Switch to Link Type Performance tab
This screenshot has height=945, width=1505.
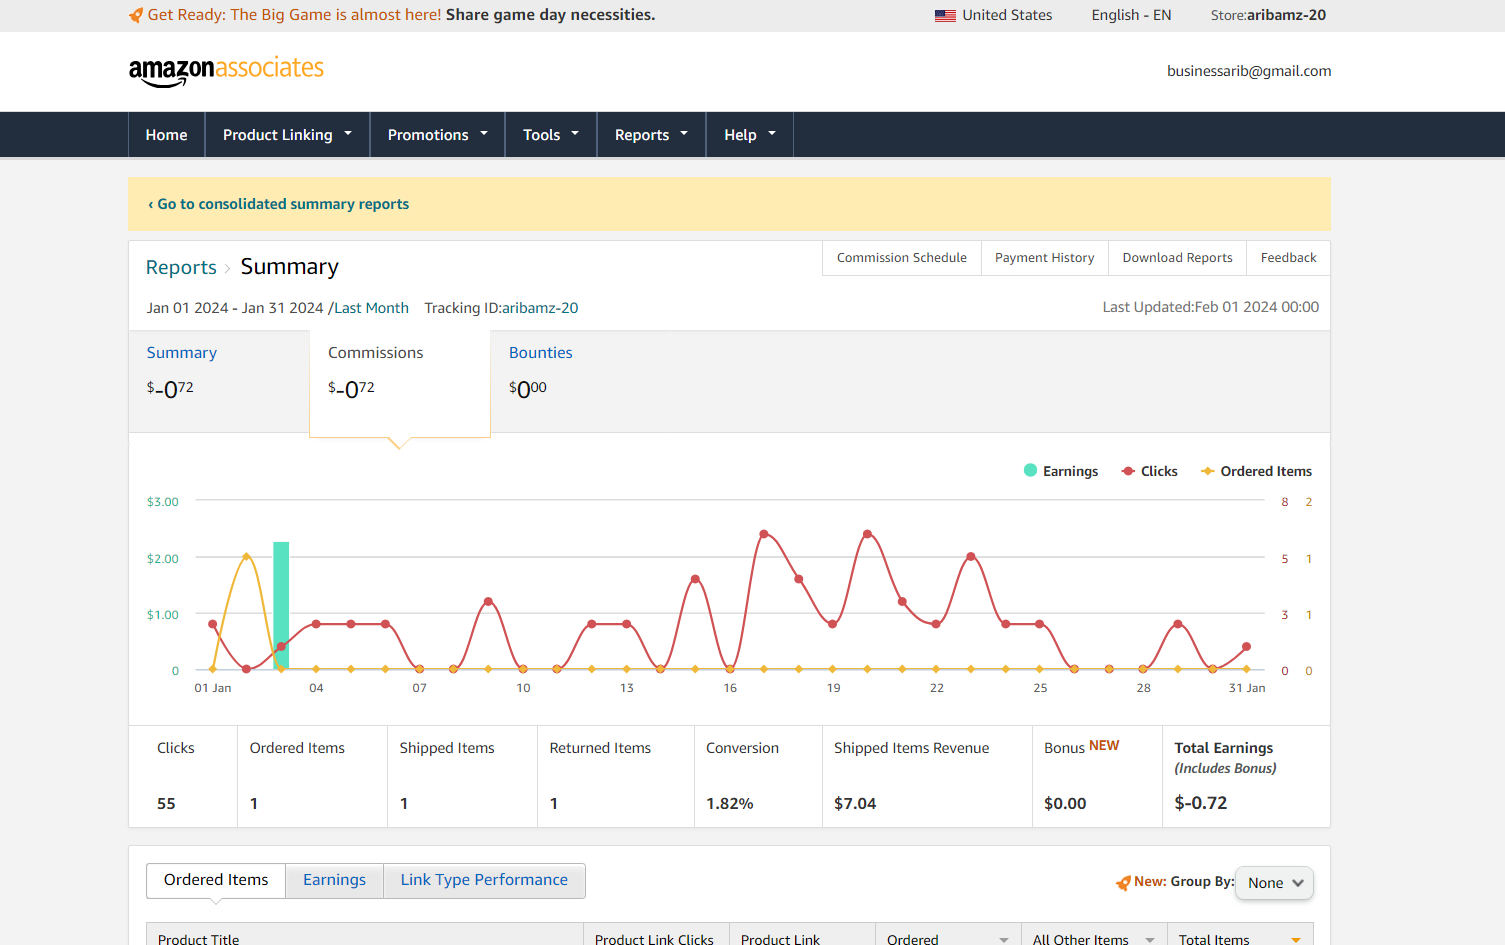(484, 880)
